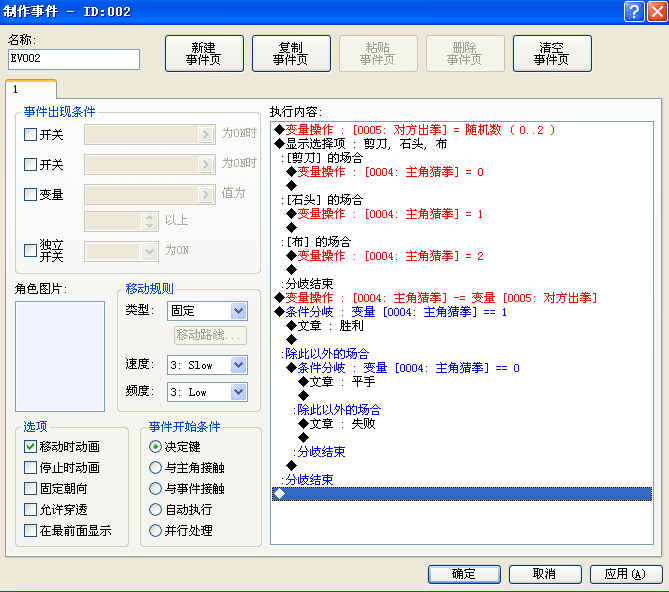Select the 主角猜拳 = 2 command line
Image resolution: width=669 pixels, height=592 pixels.
click(x=462, y=256)
